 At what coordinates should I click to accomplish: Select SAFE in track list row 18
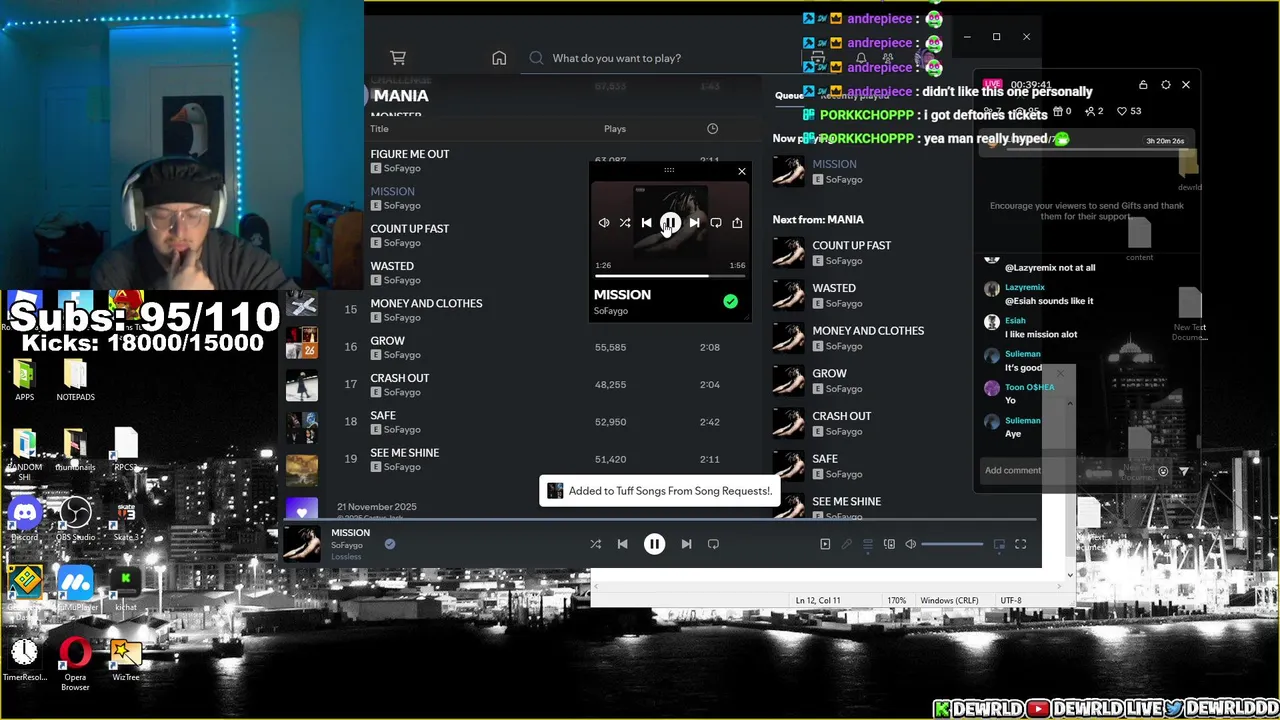point(383,415)
